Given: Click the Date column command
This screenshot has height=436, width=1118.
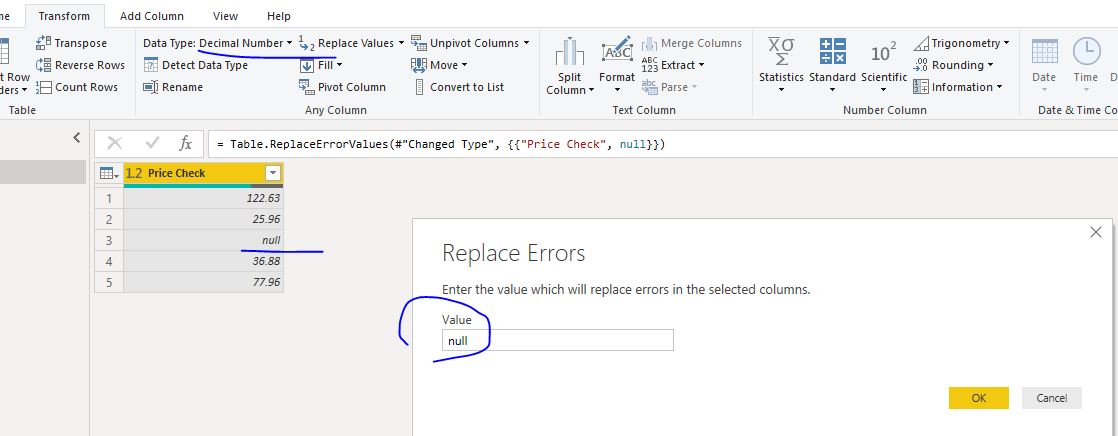Looking at the screenshot, I should click(x=1044, y=66).
